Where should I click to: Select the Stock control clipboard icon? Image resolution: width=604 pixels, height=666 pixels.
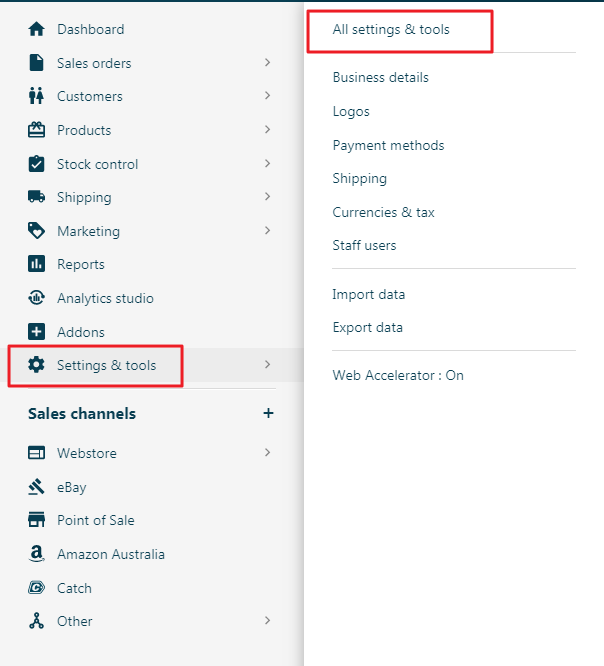tap(37, 164)
